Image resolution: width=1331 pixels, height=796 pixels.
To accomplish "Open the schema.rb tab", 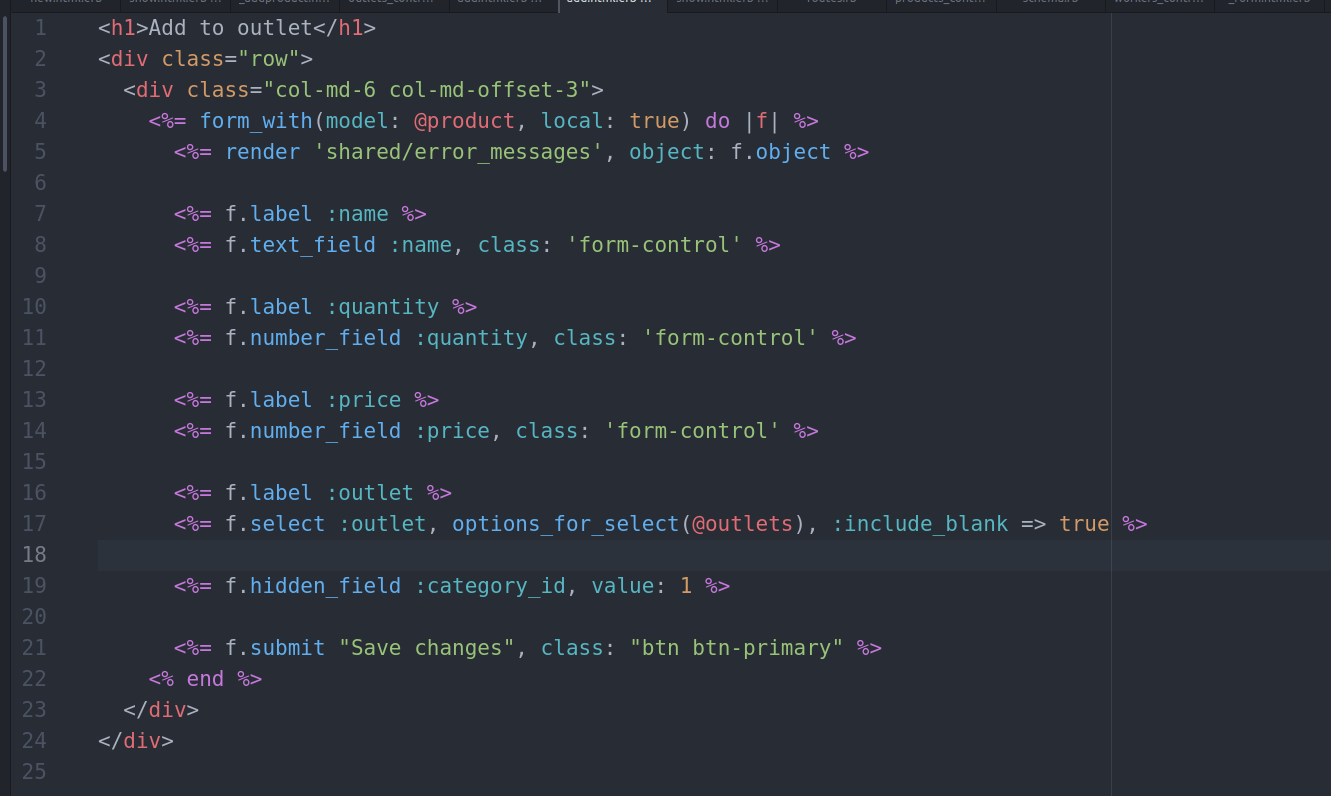I will (x=1050, y=4).
